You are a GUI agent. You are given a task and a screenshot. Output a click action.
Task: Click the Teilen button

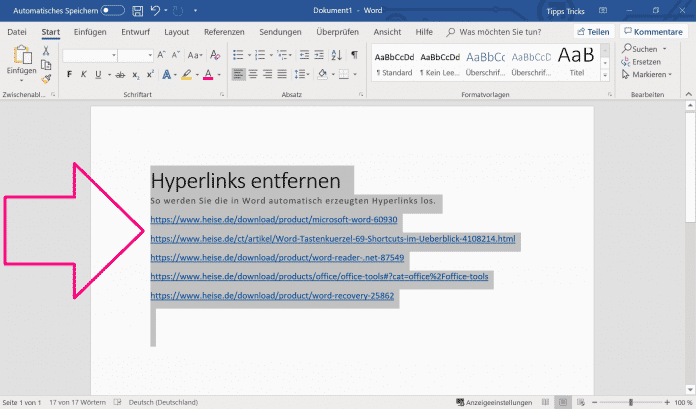click(x=593, y=32)
